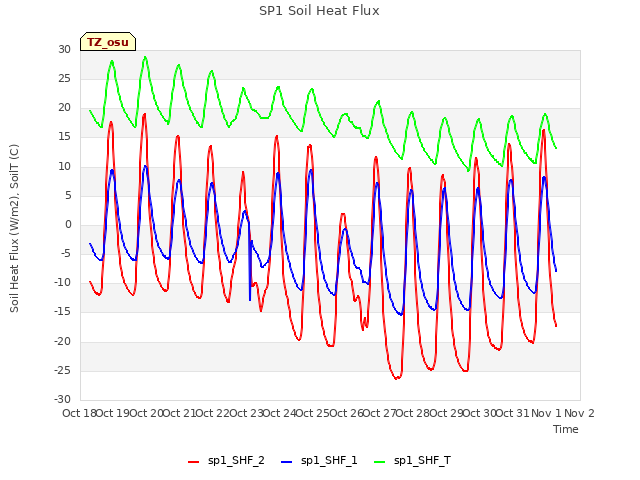Screen dimensions: 640x480
Task: Click the -30 y-axis tick label
Action: pyautogui.click(x=62, y=399)
